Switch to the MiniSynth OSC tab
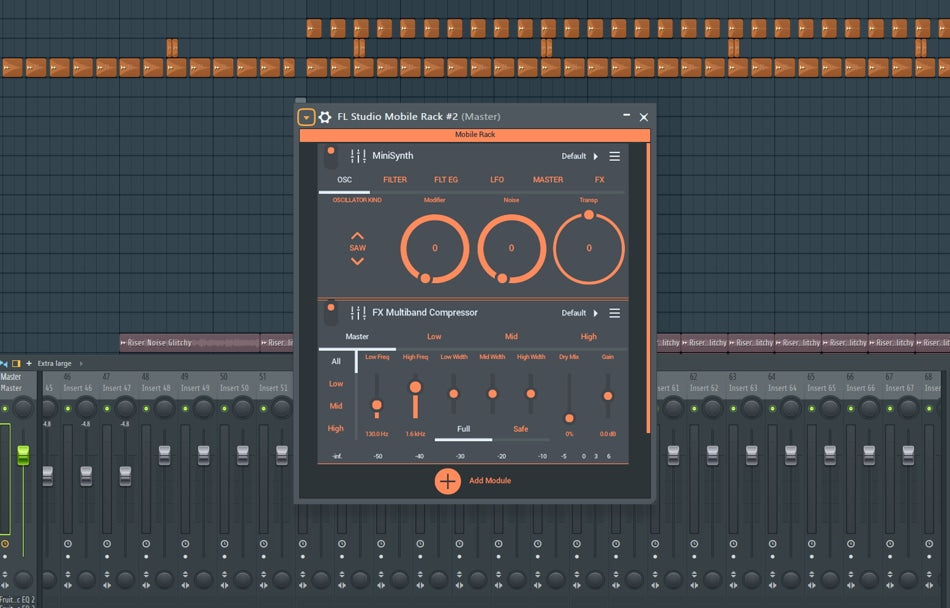 point(344,180)
